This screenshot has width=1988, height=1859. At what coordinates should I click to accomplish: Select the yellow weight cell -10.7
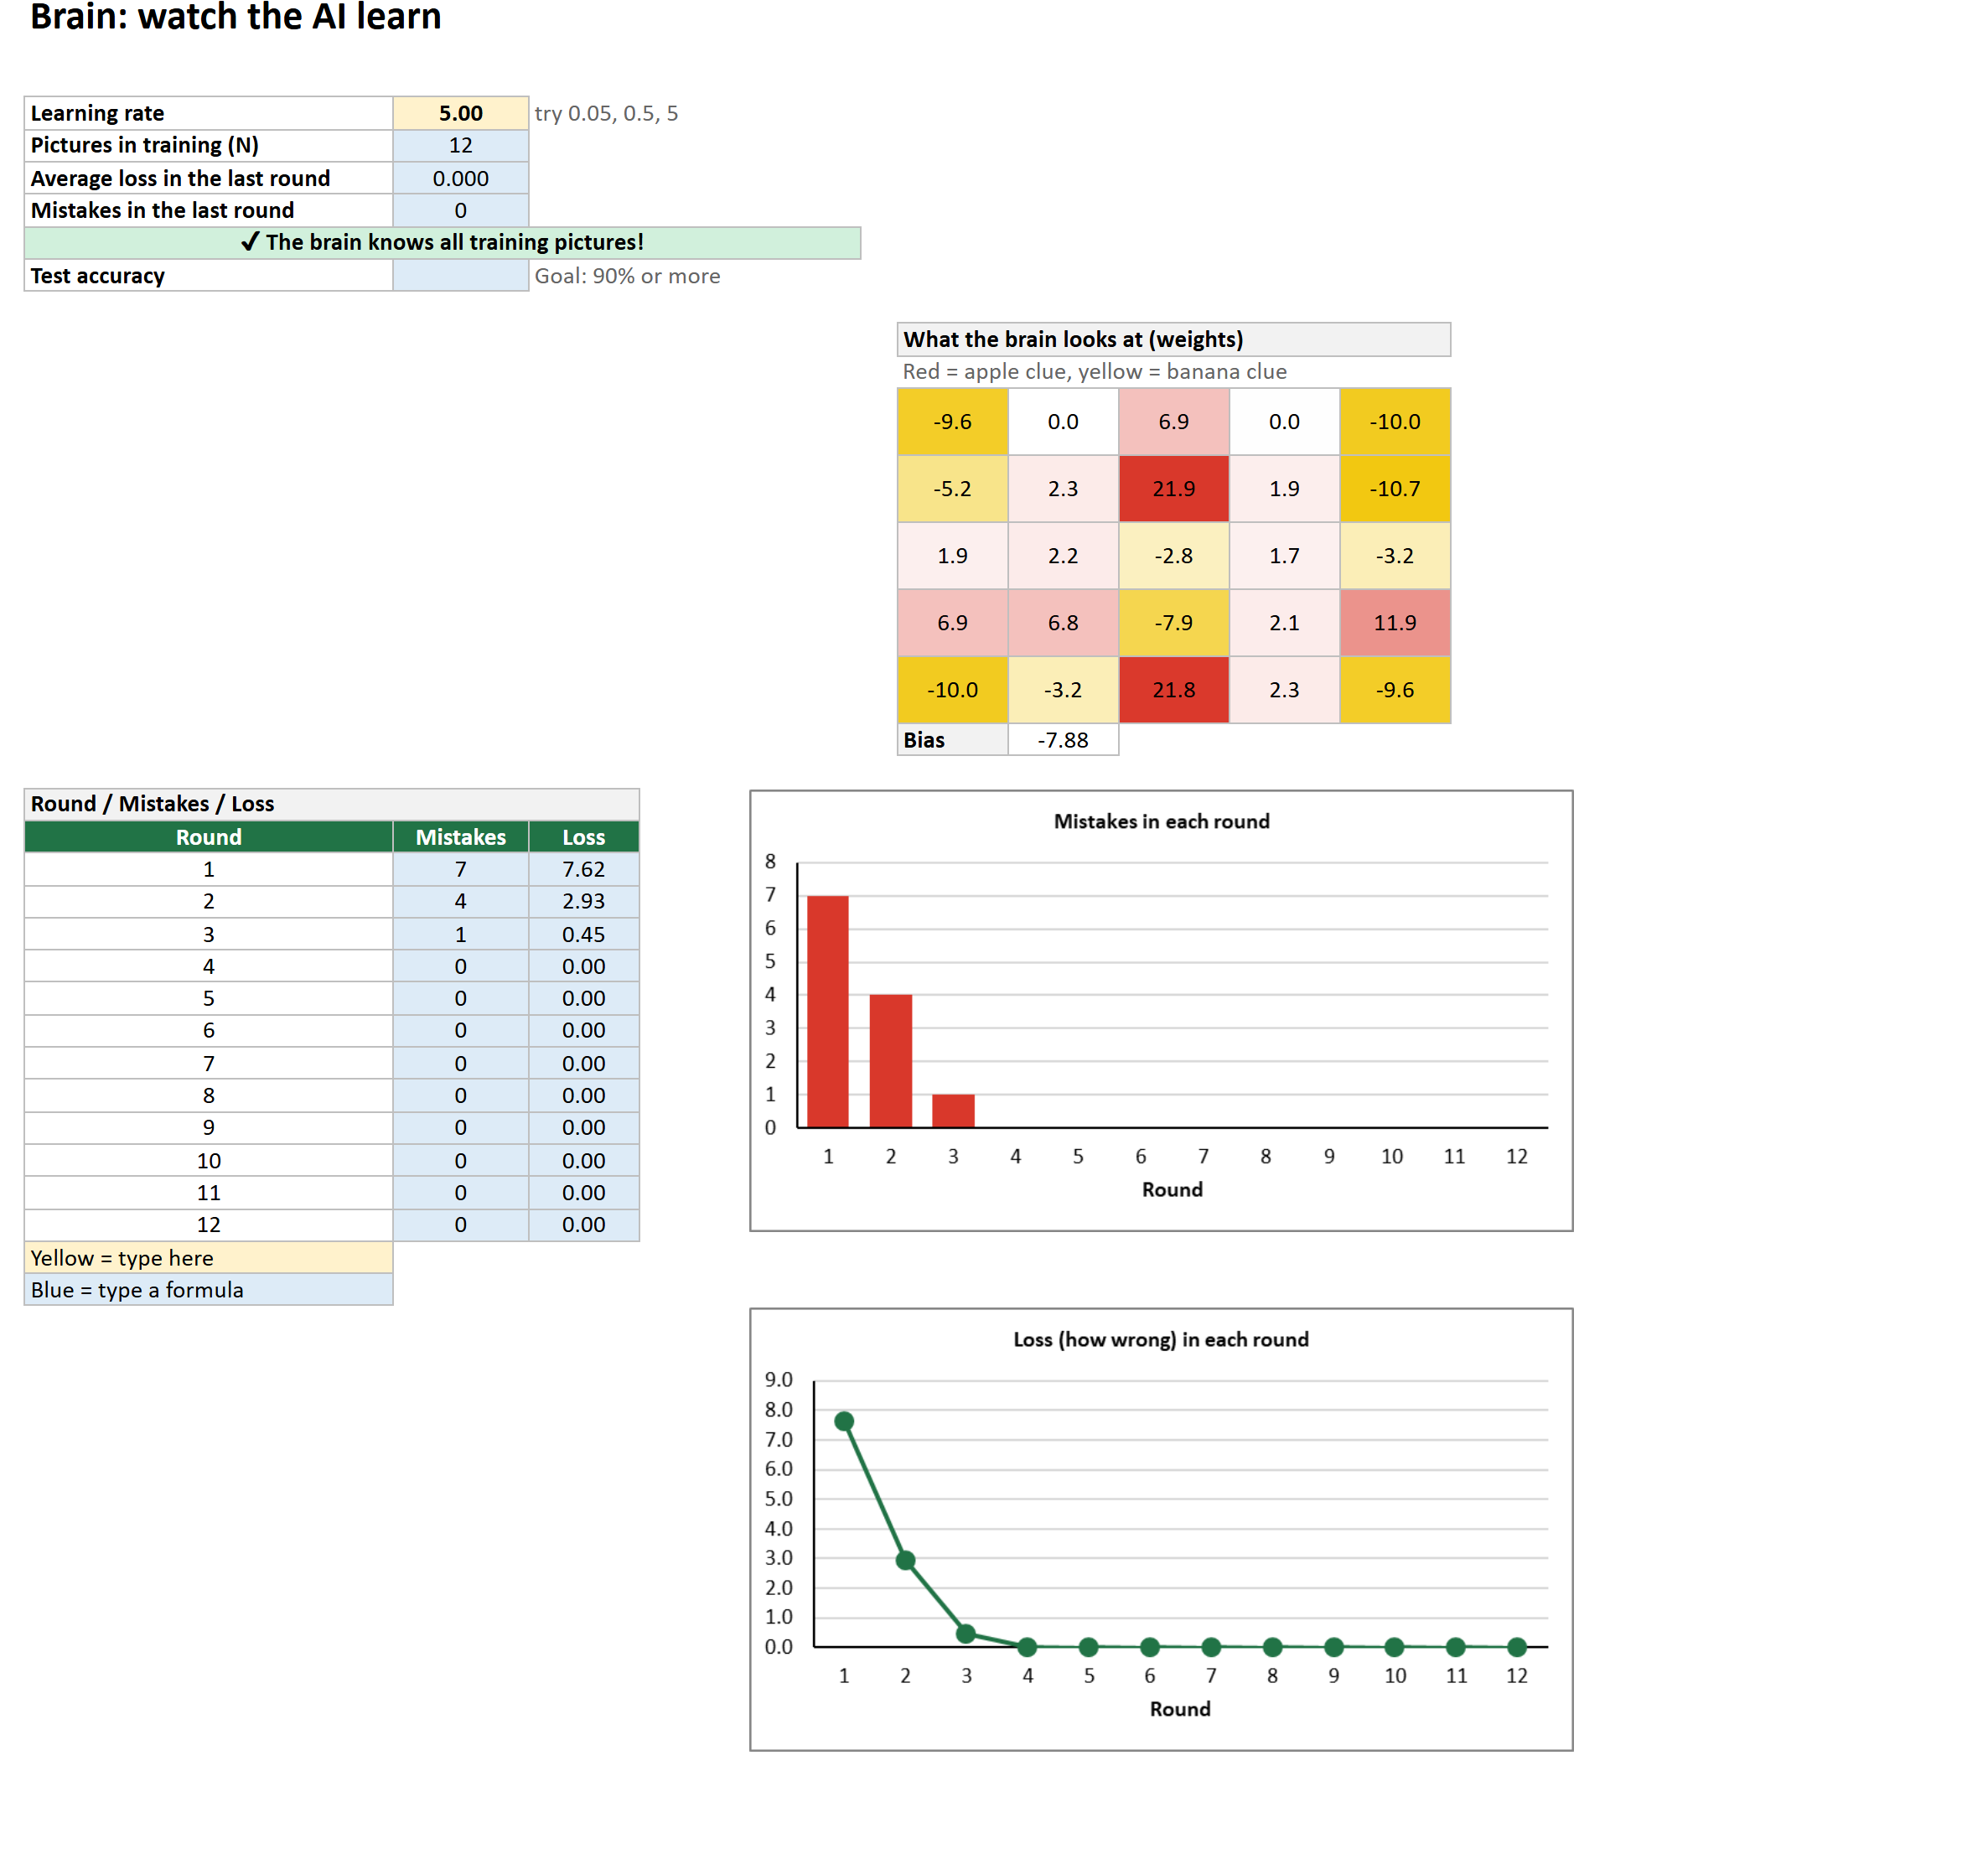point(1394,489)
